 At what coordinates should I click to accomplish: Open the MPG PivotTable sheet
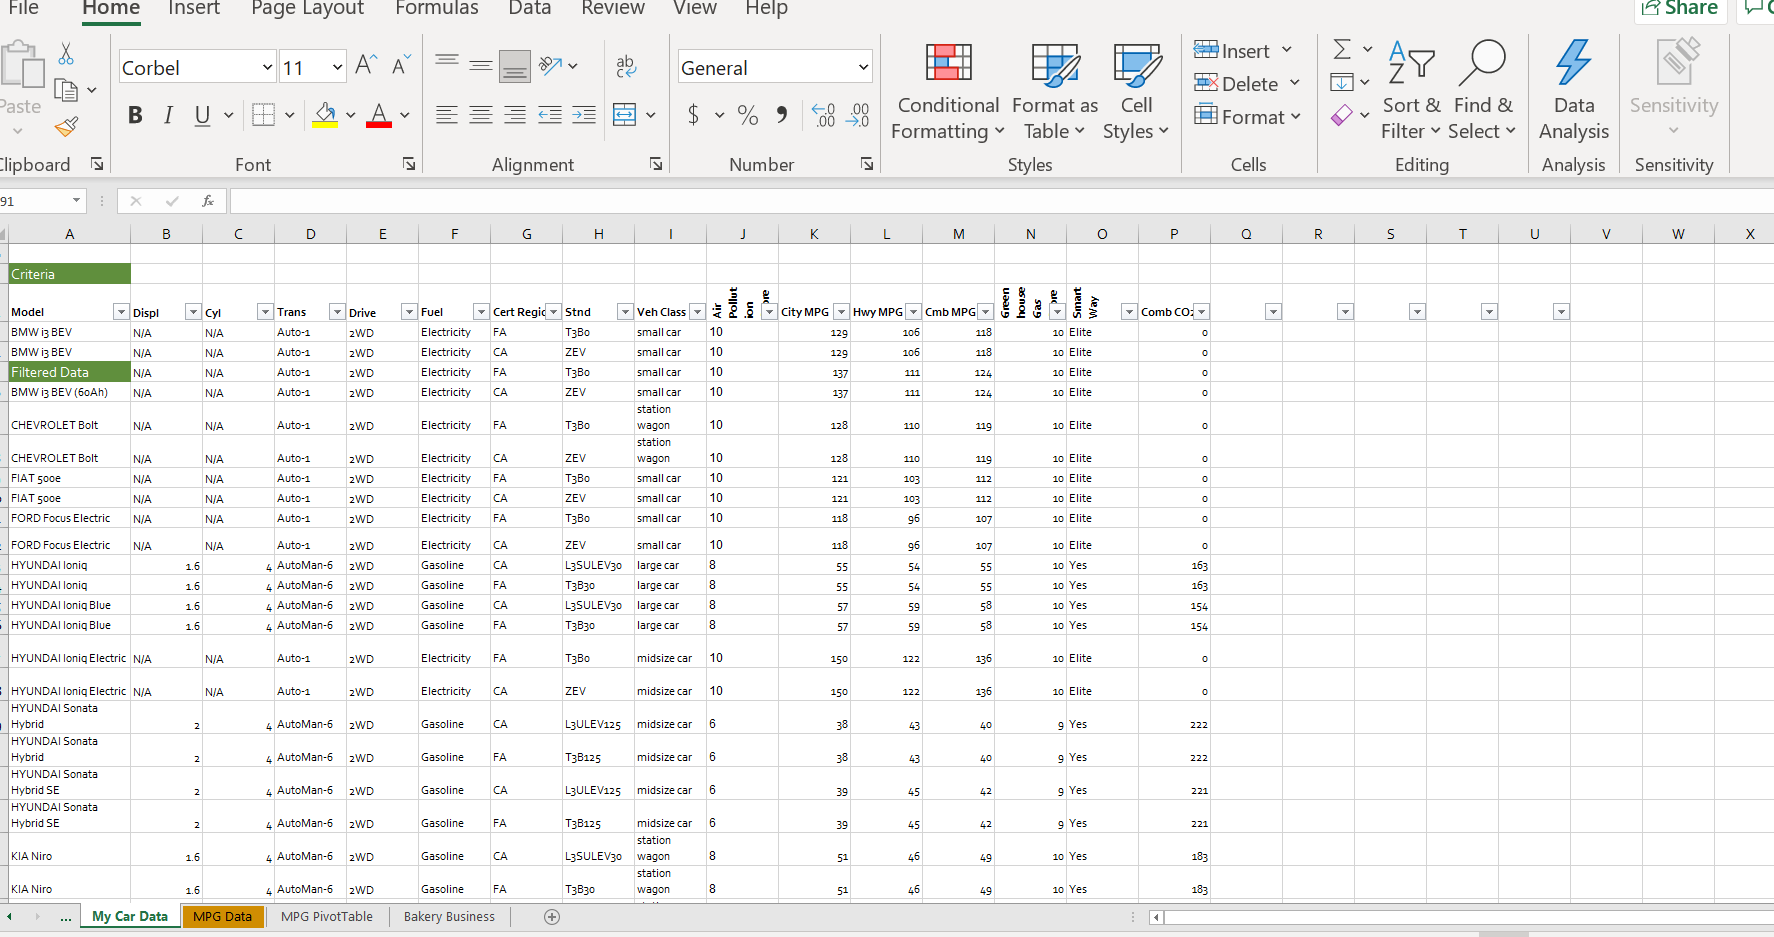click(327, 916)
